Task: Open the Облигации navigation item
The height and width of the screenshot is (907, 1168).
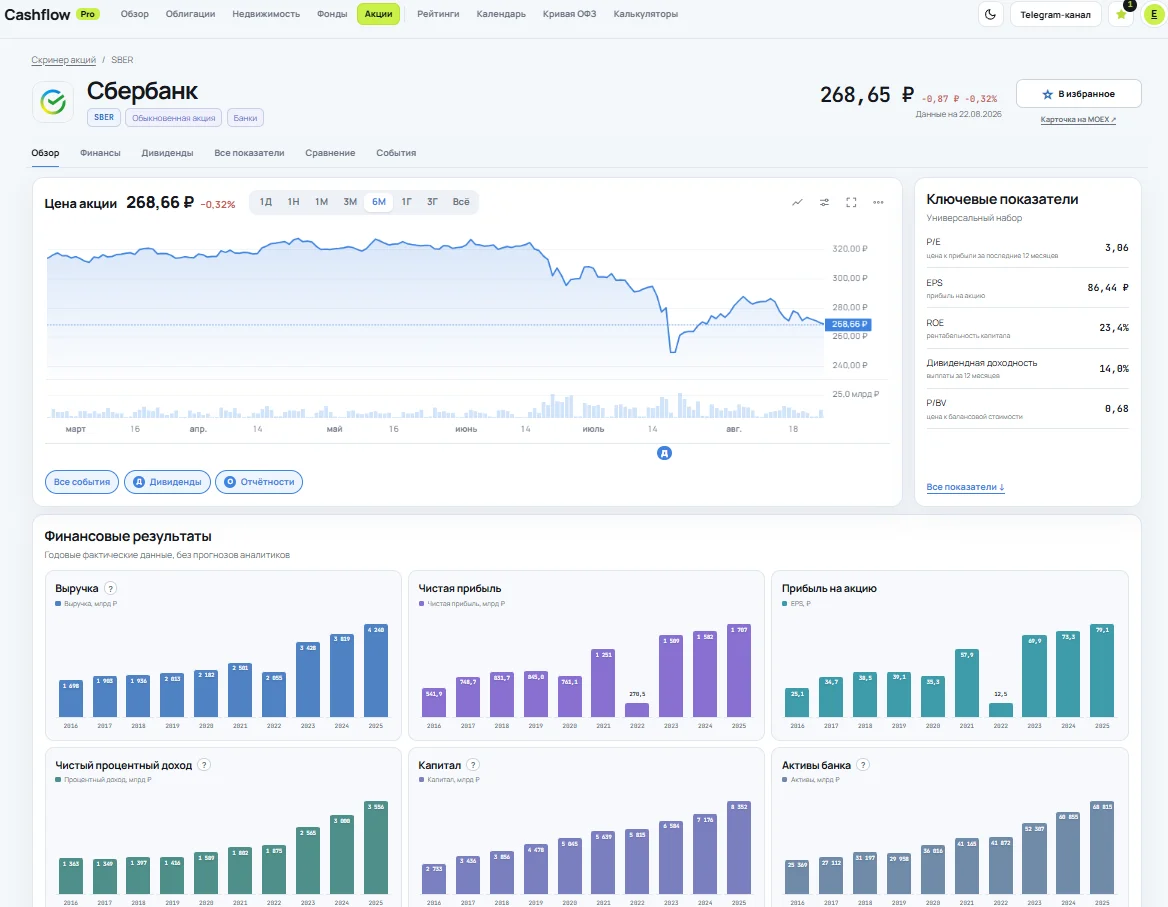Action: click(191, 14)
